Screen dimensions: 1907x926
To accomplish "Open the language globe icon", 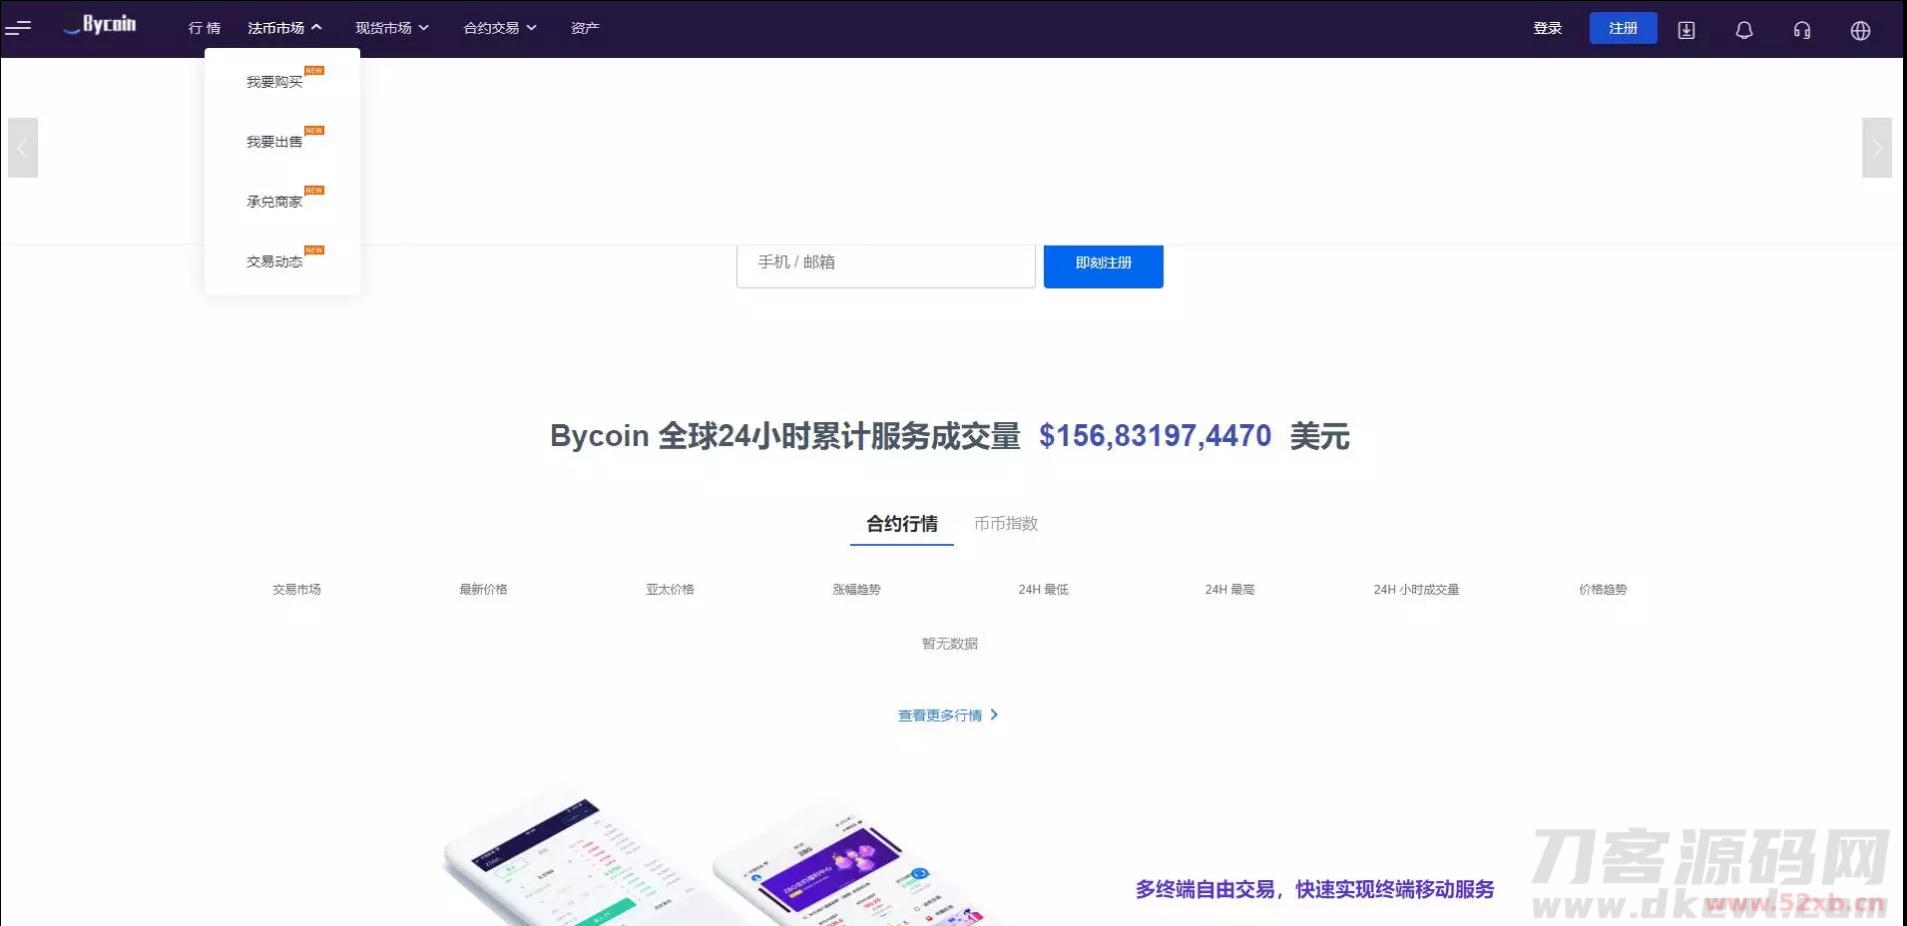I will [1860, 30].
